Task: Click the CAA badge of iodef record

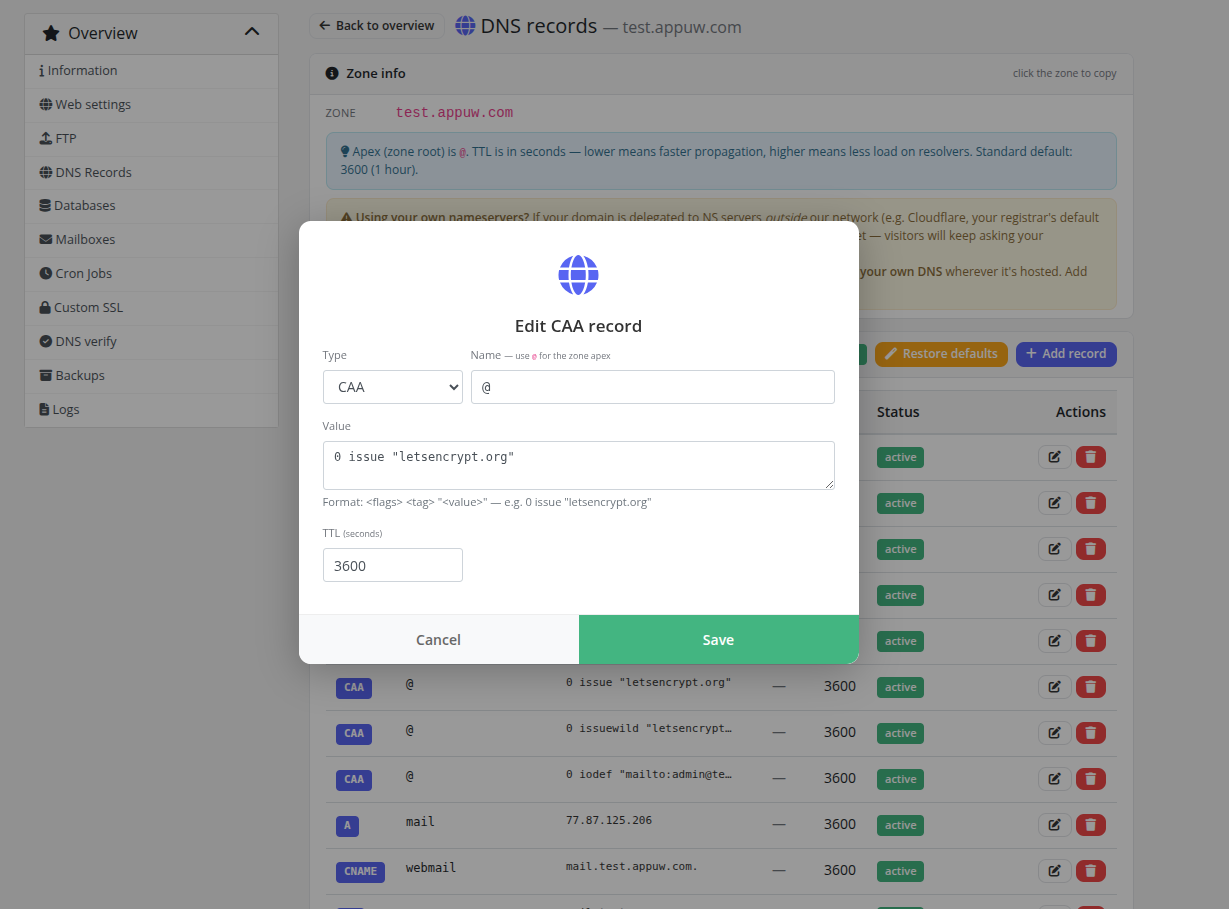Action: coord(354,779)
